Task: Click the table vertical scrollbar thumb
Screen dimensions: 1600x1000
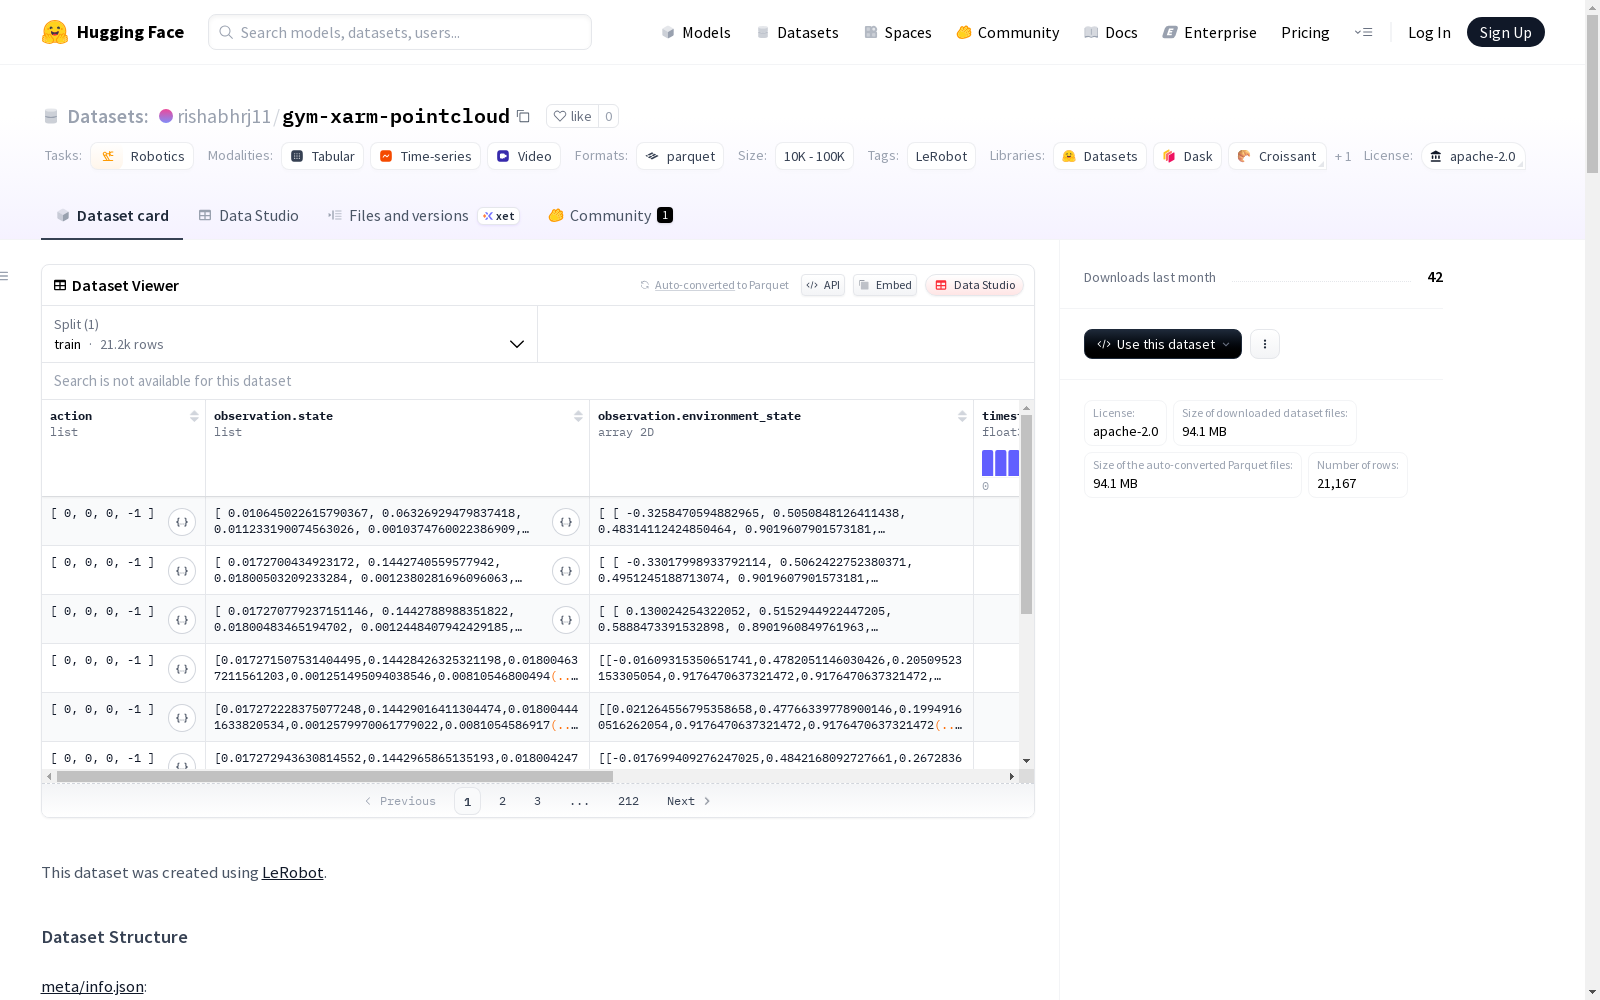Action: pos(1026,514)
